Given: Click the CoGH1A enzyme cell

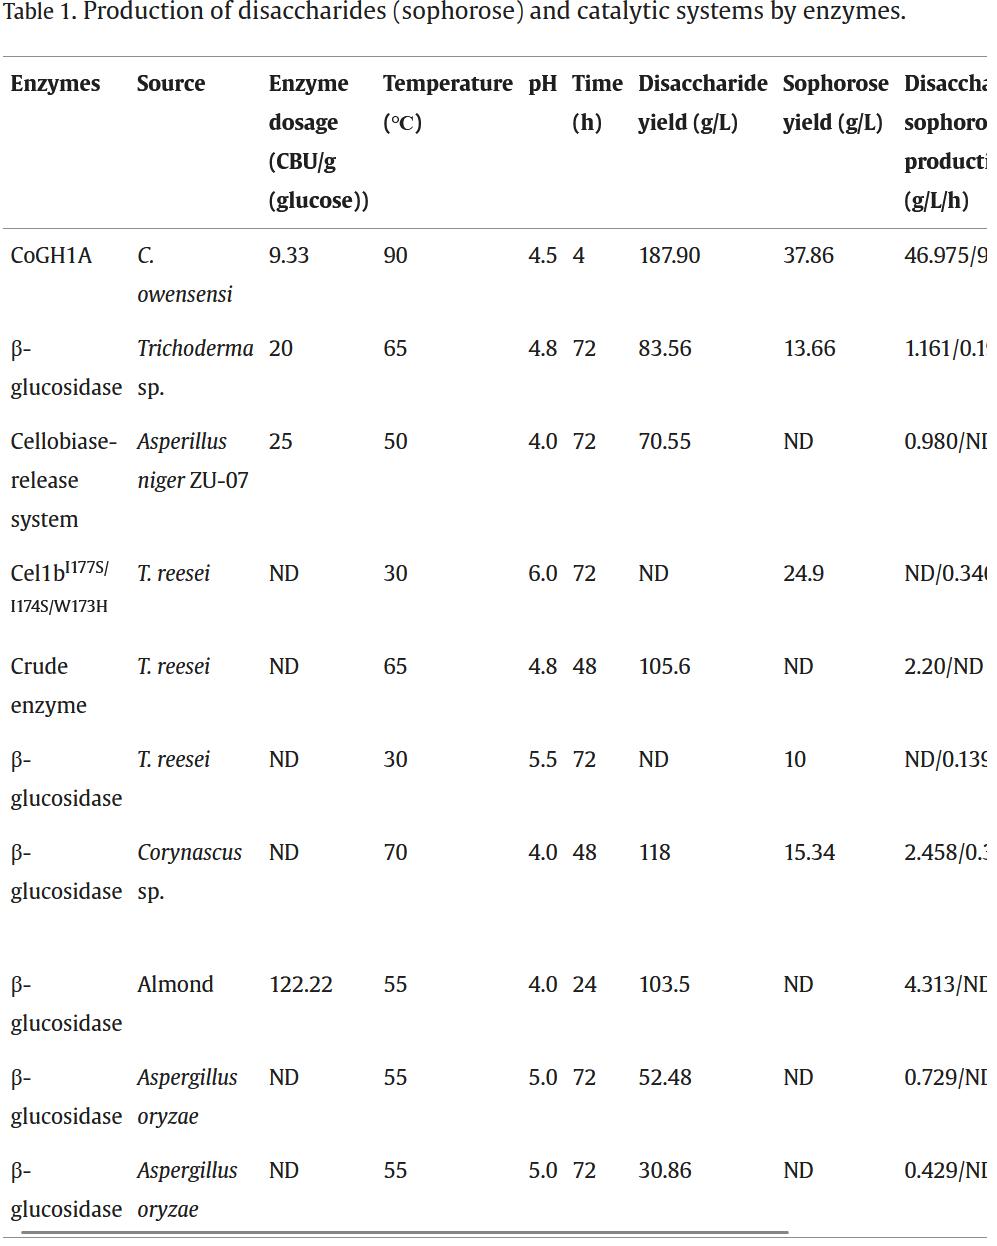Looking at the screenshot, I should 51,256.
